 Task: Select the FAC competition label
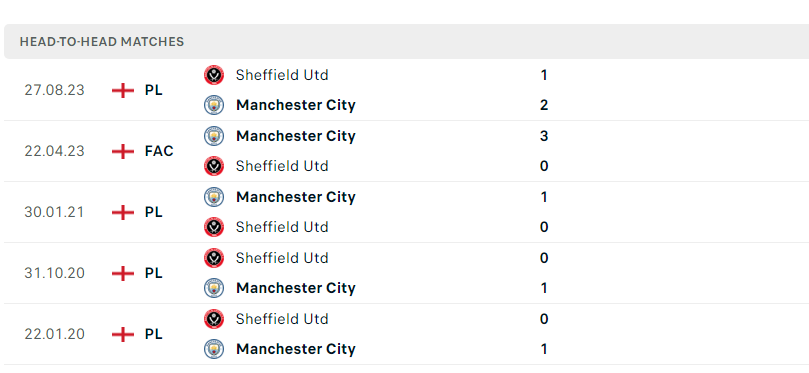pos(159,151)
